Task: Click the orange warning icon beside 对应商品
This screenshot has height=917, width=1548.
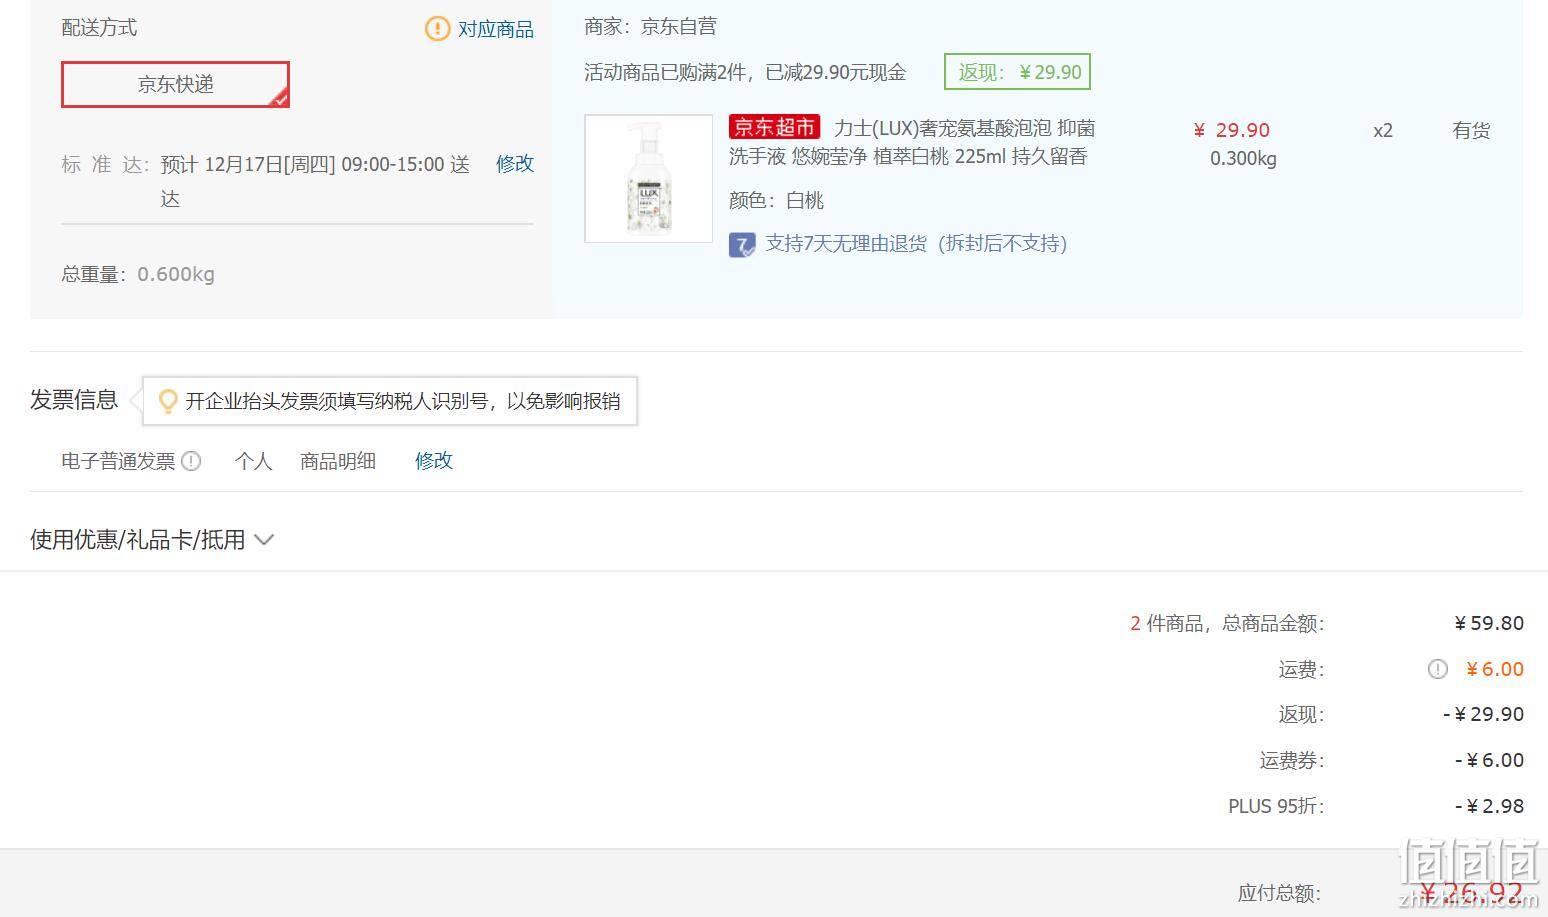Action: 437,29
